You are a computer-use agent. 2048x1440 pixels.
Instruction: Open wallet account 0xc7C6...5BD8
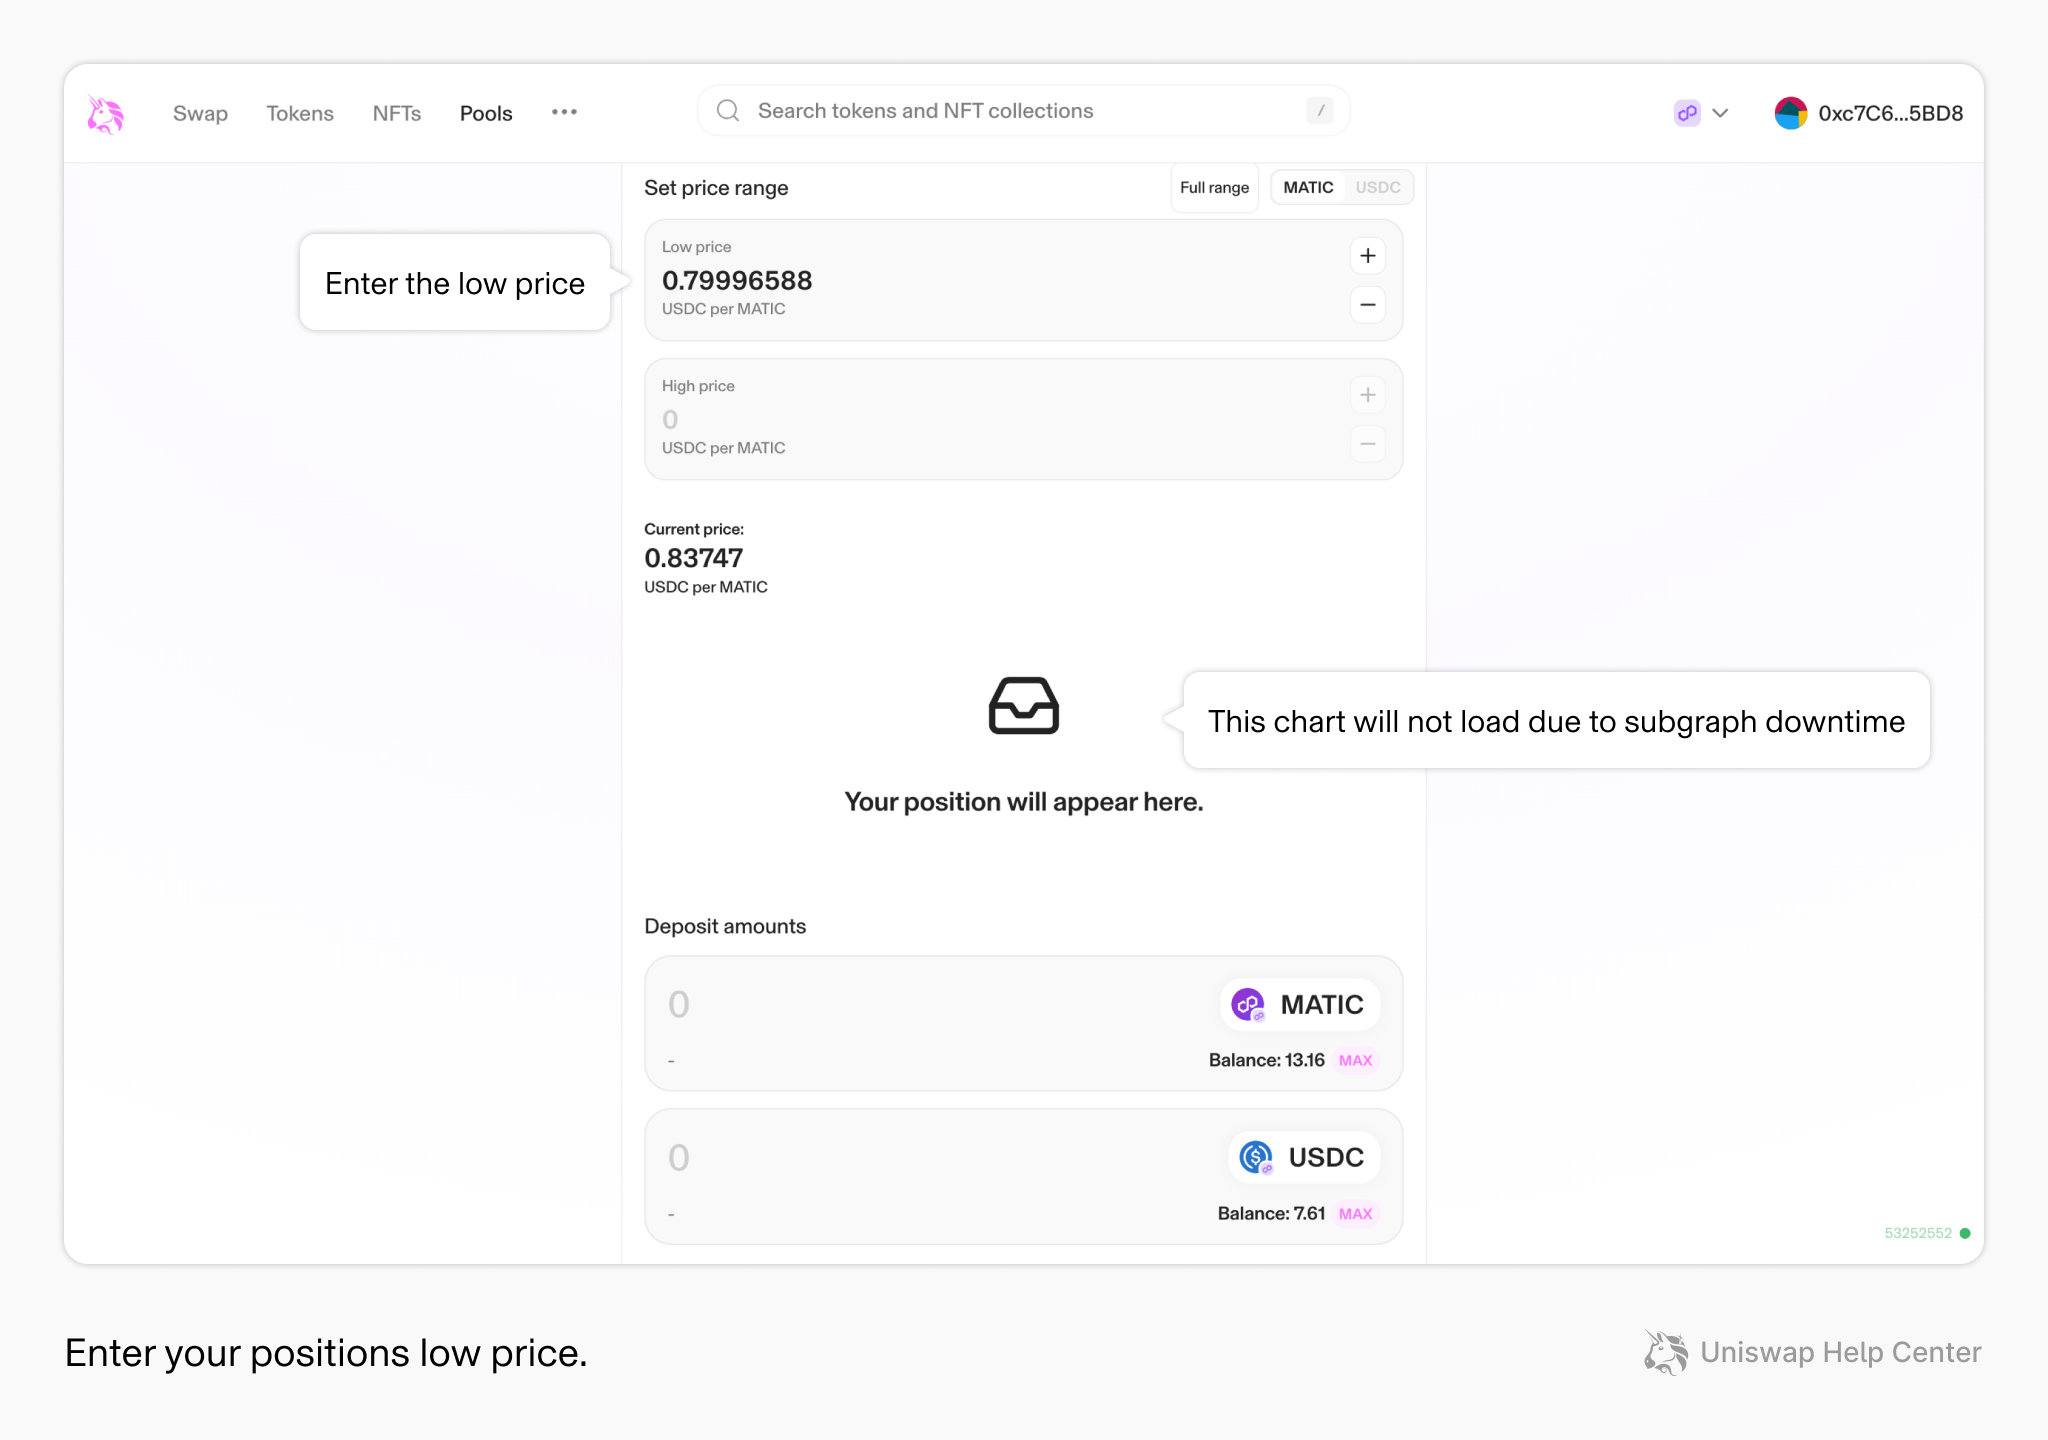coord(1868,113)
